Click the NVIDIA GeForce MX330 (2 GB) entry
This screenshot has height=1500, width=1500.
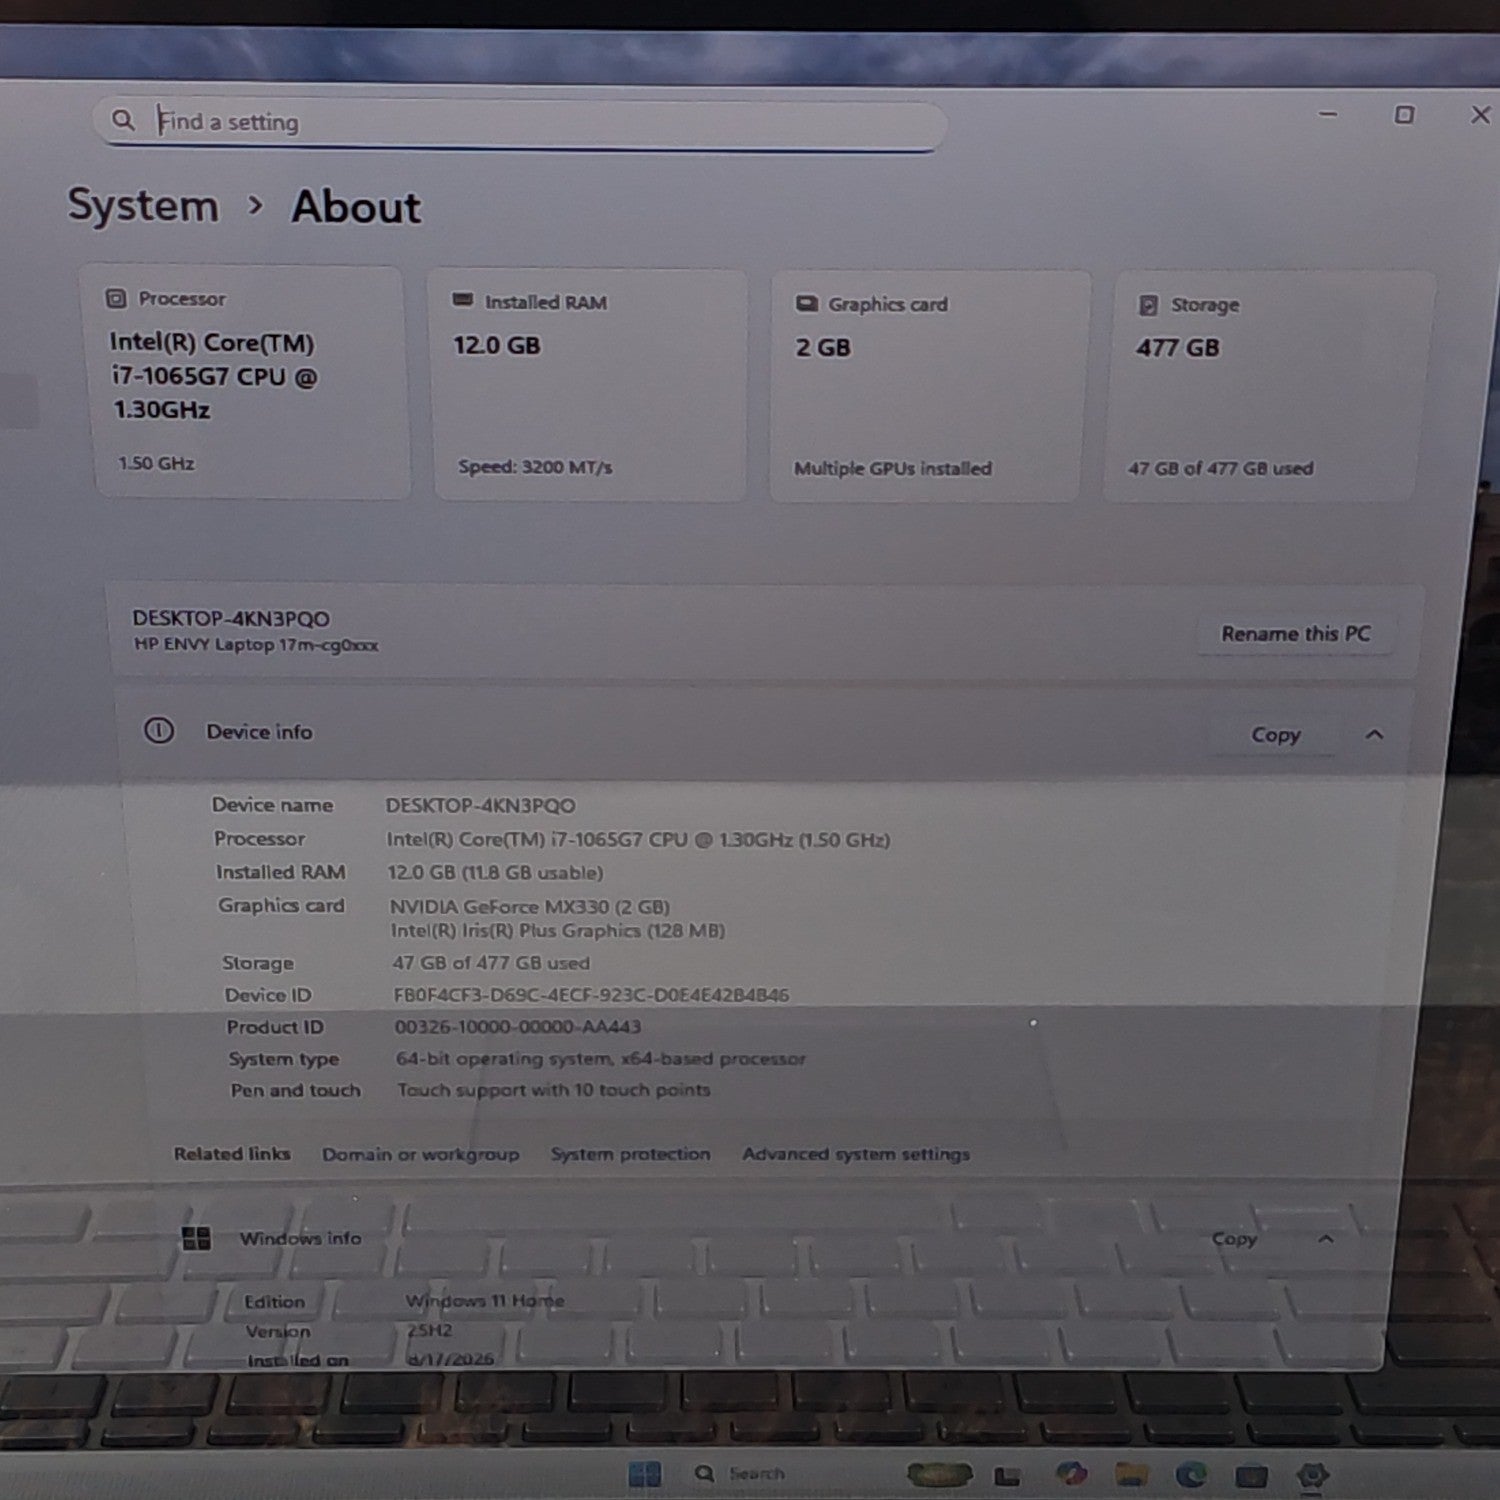(x=529, y=907)
